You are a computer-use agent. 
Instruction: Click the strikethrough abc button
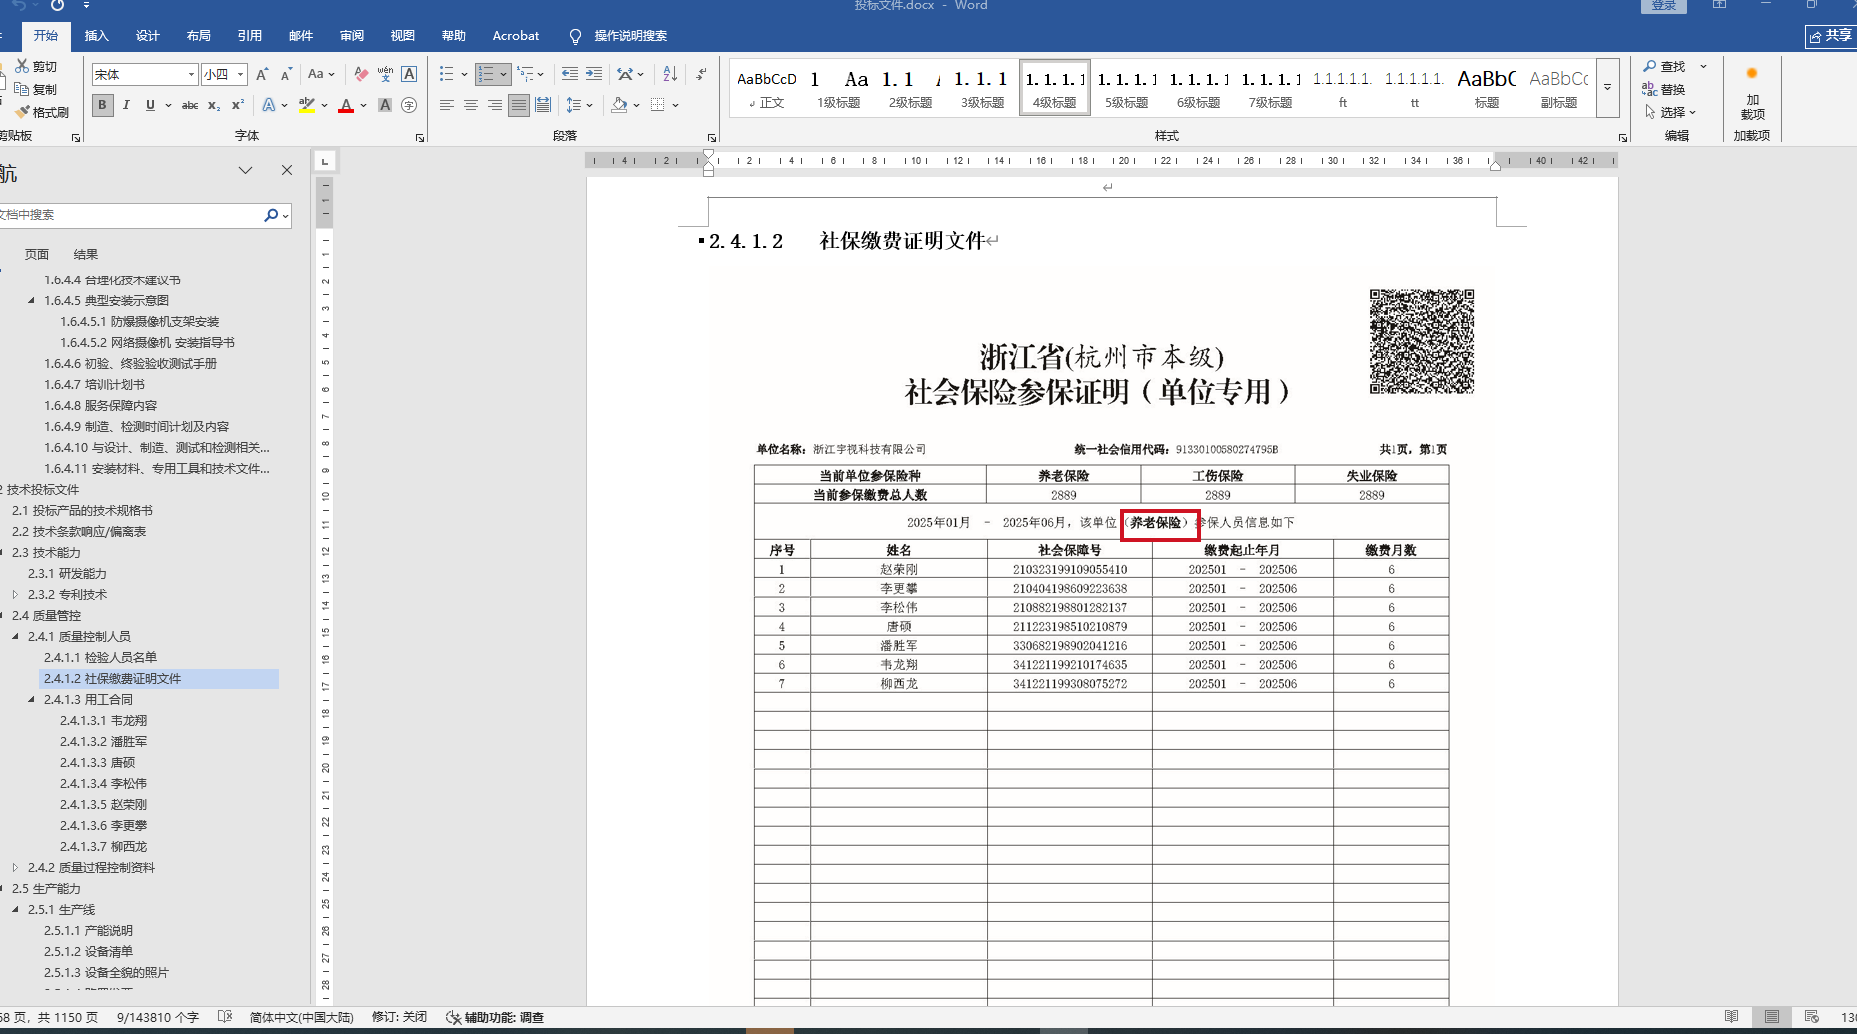(189, 105)
